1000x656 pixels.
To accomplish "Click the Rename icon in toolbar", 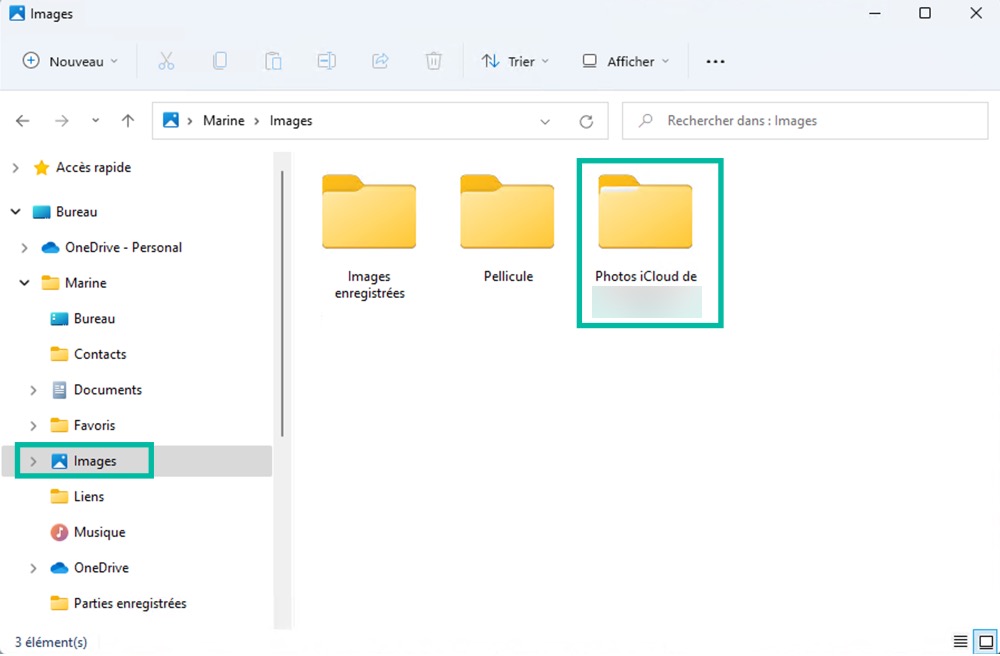I will [x=326, y=61].
